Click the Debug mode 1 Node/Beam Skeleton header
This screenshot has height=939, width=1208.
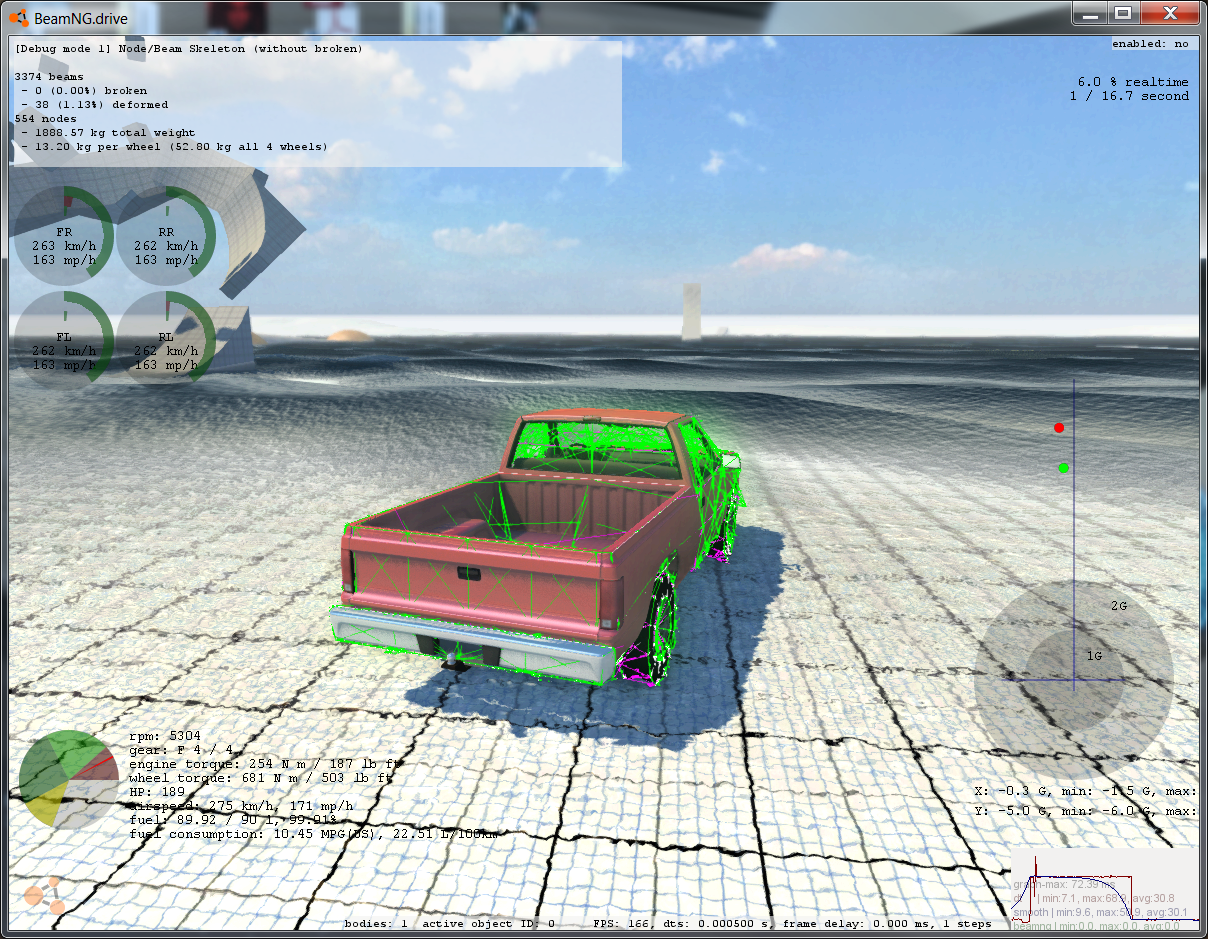click(x=189, y=48)
